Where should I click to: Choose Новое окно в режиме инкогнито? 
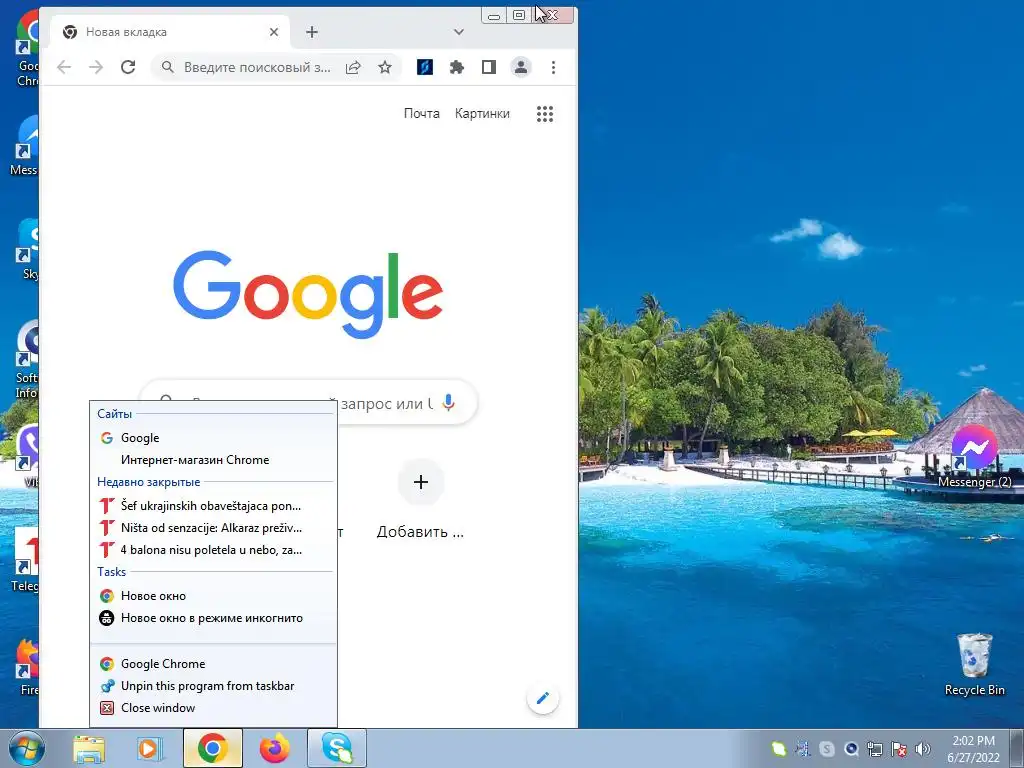pyautogui.click(x=214, y=618)
